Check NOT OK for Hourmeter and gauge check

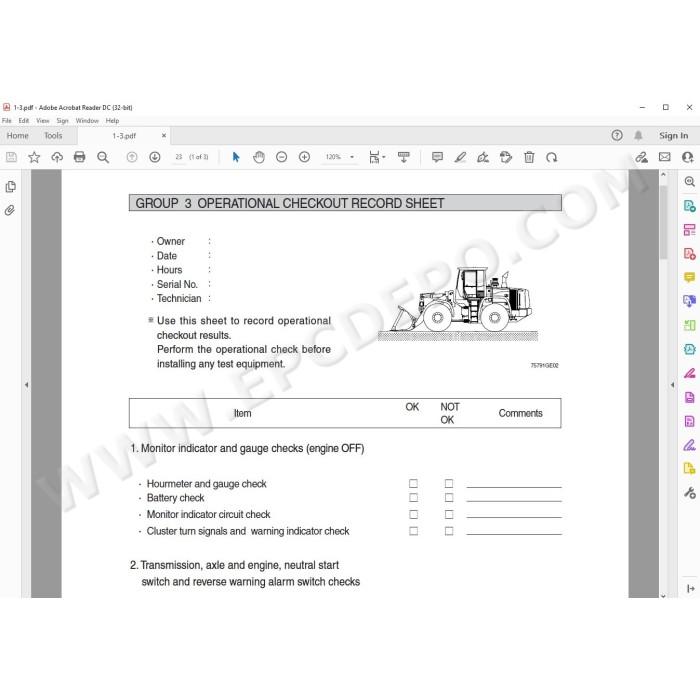click(x=449, y=483)
